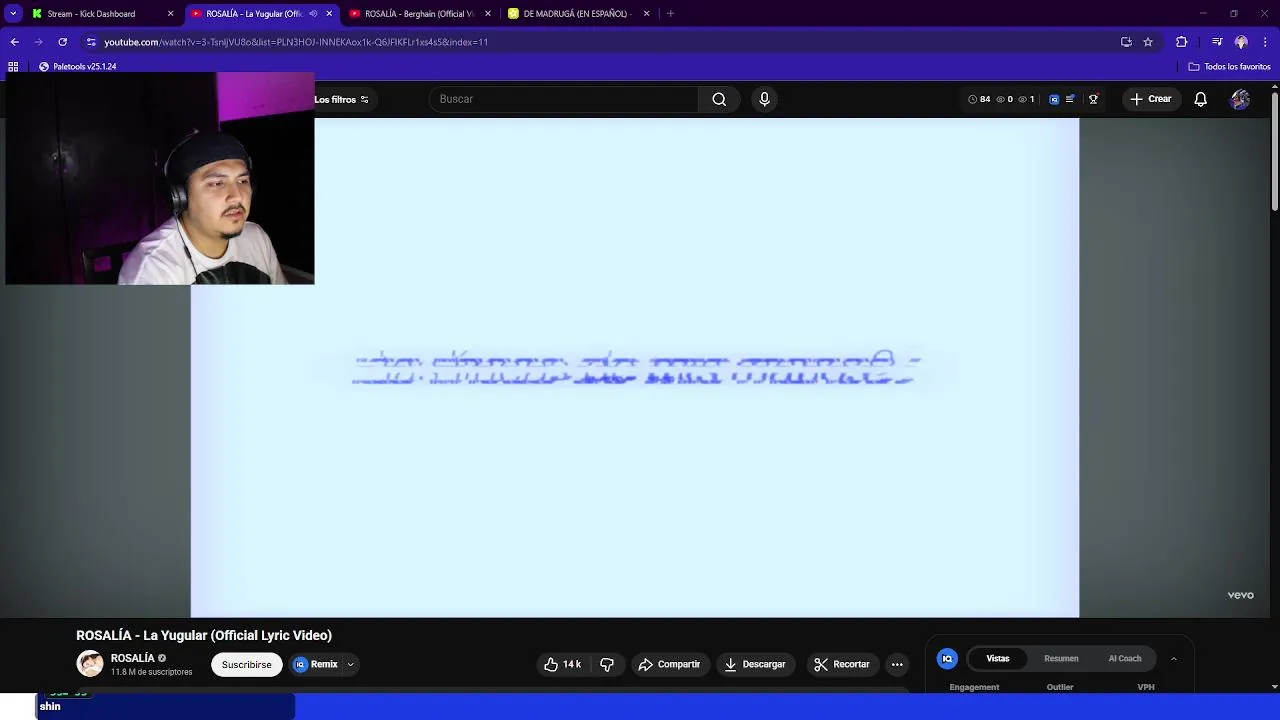Select the Vistas tab in vidIQ
Image resolution: width=1280 pixels, height=720 pixels.
998,658
